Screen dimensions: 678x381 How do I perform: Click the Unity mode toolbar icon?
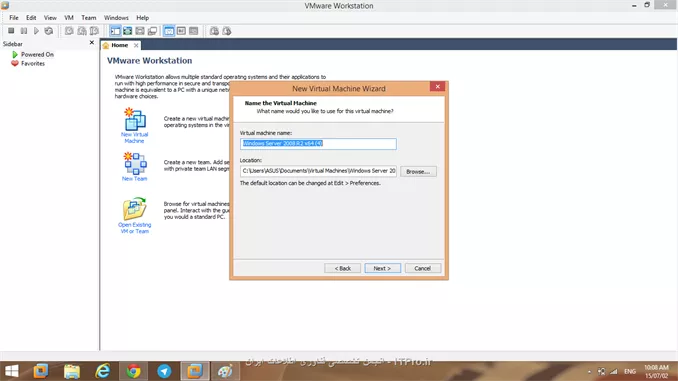(x=152, y=31)
